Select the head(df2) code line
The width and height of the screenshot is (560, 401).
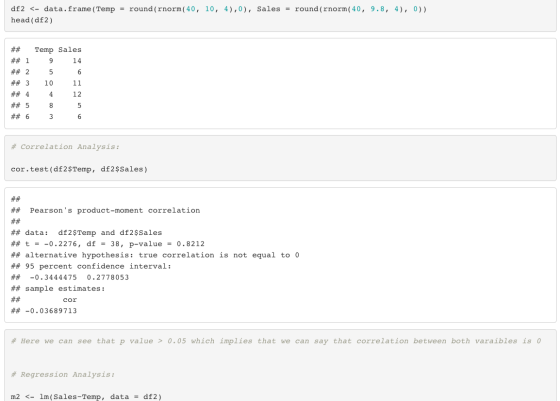coord(32,20)
